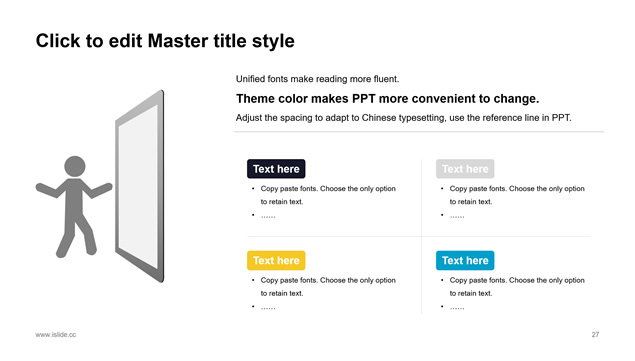Screen dimensions: 635x361
Task: Select the Unified fonts subtitle line
Action: (318, 79)
